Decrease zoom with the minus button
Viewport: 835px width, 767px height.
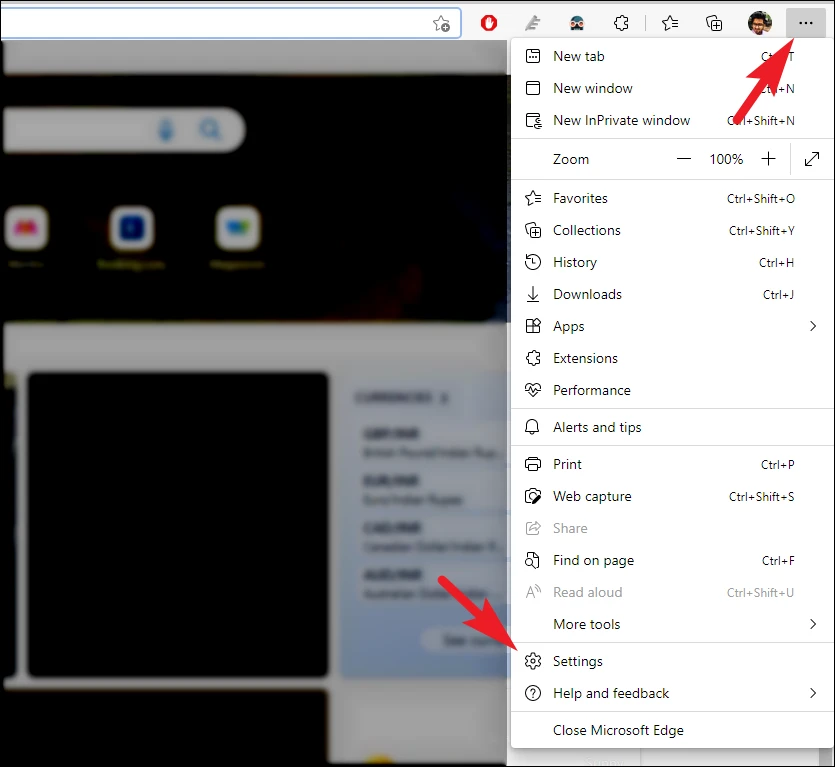pyautogui.click(x=684, y=159)
